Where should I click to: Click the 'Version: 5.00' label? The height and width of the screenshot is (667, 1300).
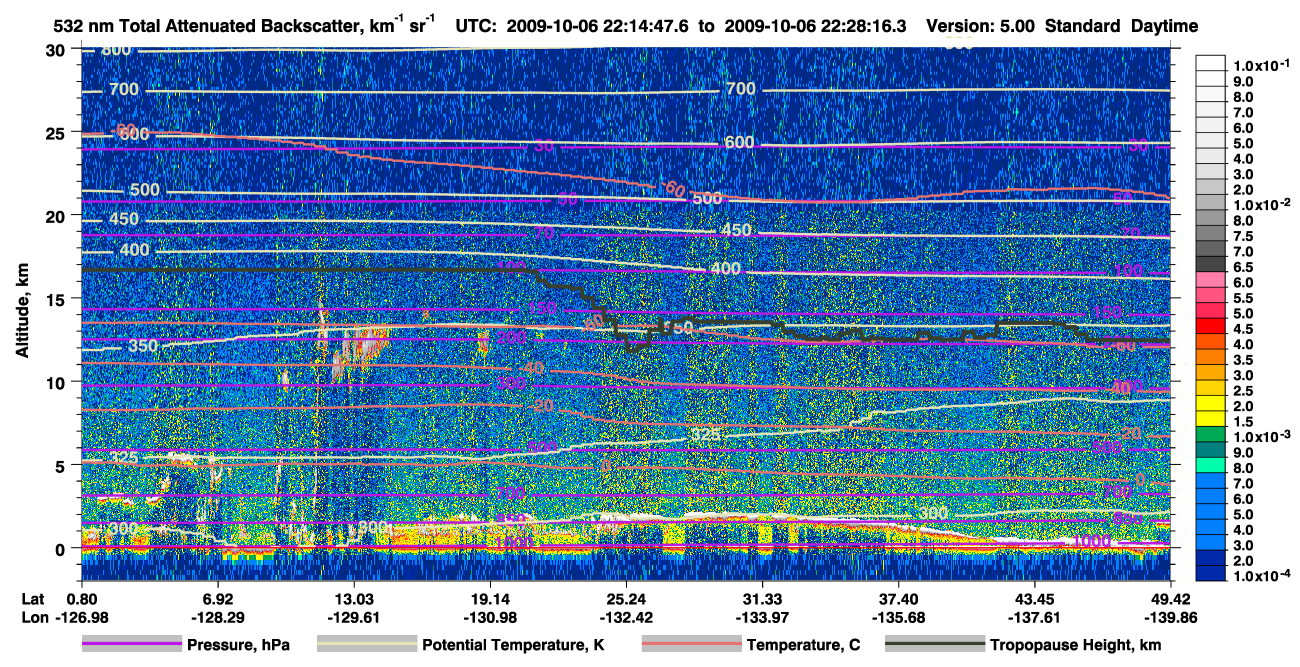coord(981,25)
